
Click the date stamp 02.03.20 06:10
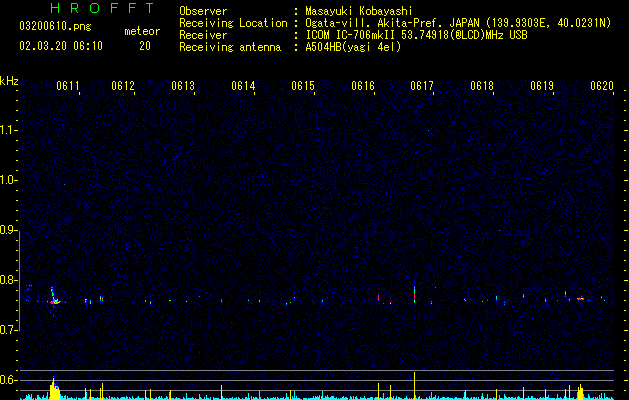(x=61, y=46)
